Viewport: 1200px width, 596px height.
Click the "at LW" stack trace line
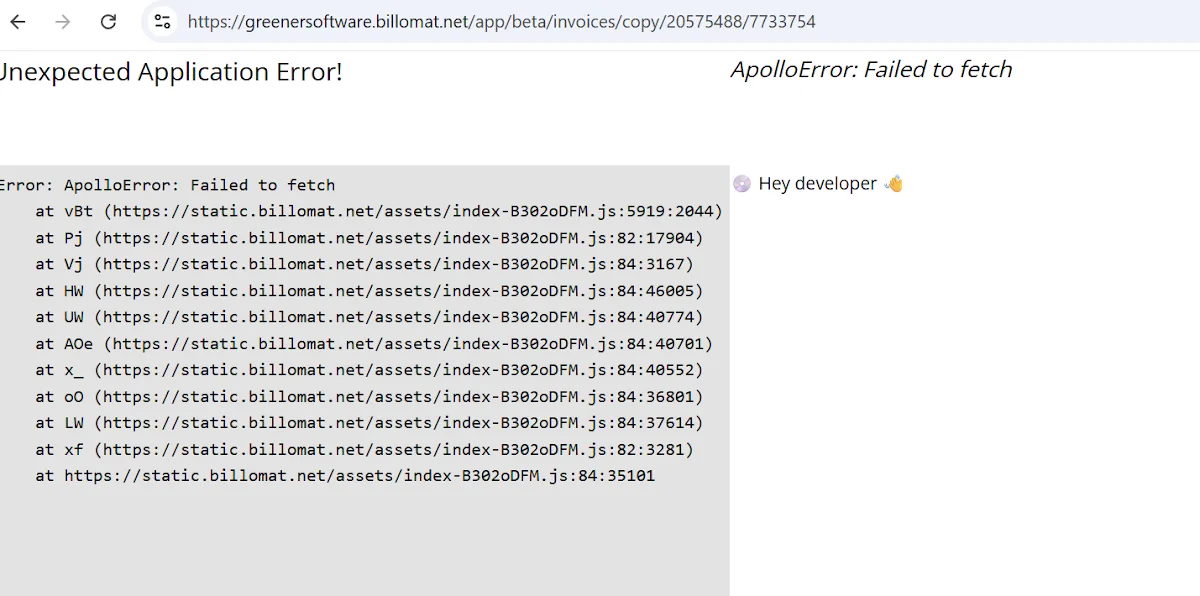(x=369, y=423)
